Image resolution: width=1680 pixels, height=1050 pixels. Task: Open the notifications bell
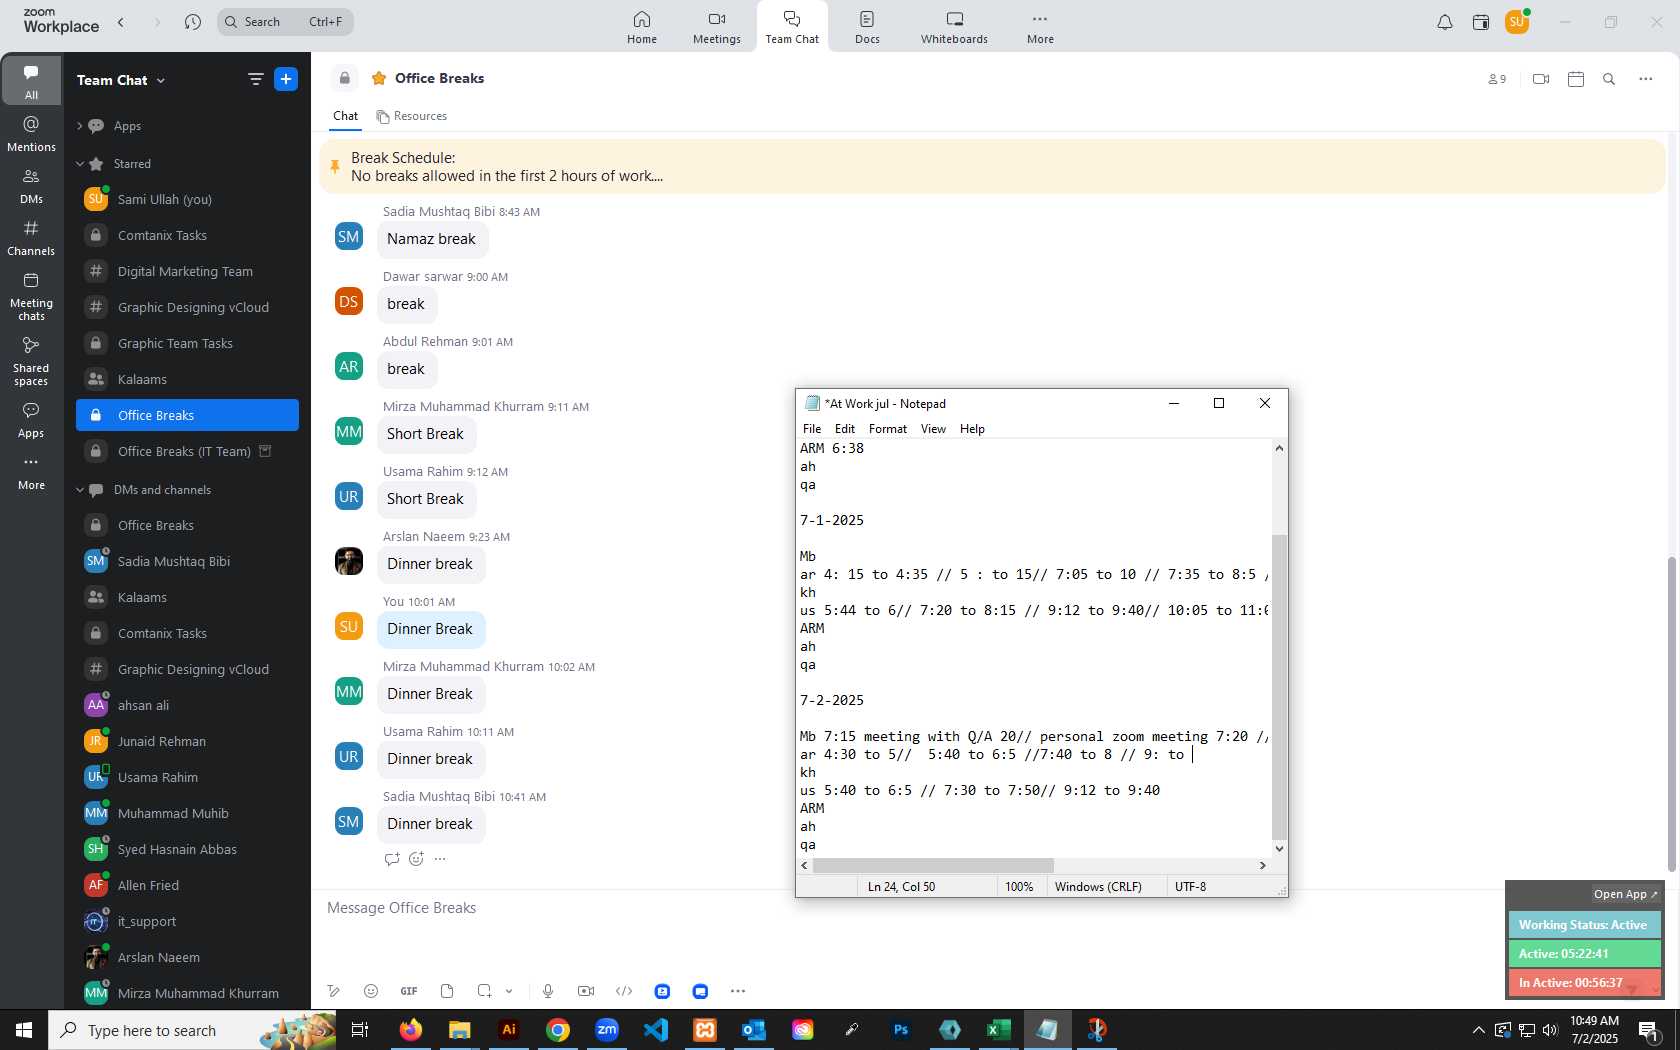point(1445,22)
